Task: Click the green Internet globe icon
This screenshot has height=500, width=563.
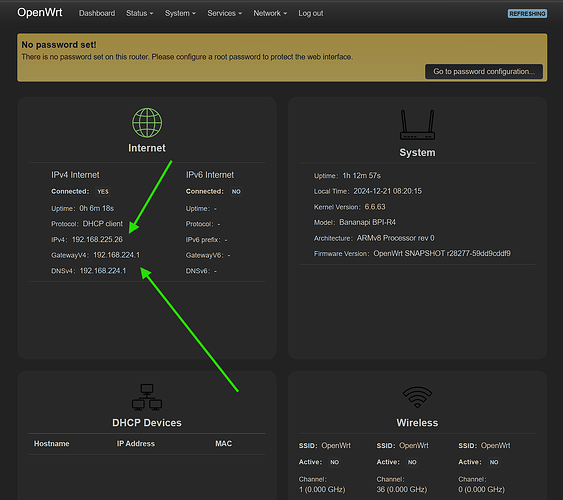Action: (x=147, y=123)
